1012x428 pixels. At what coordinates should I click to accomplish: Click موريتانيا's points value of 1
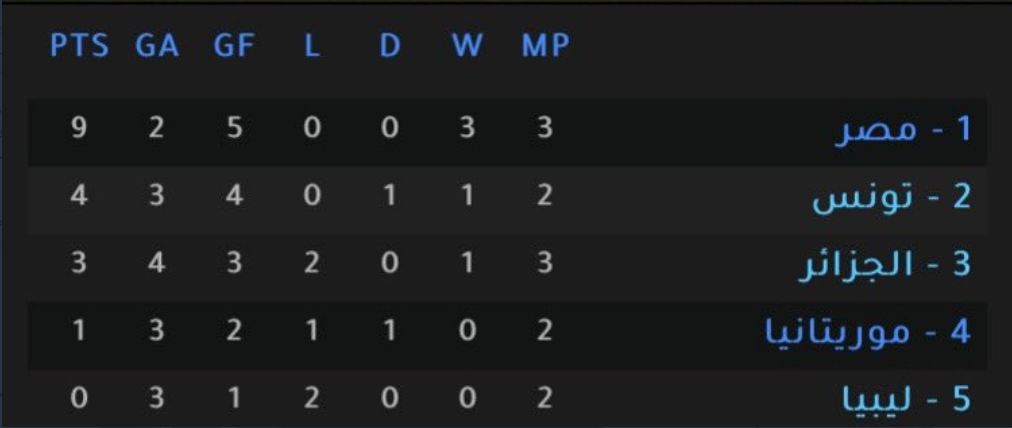click(79, 332)
